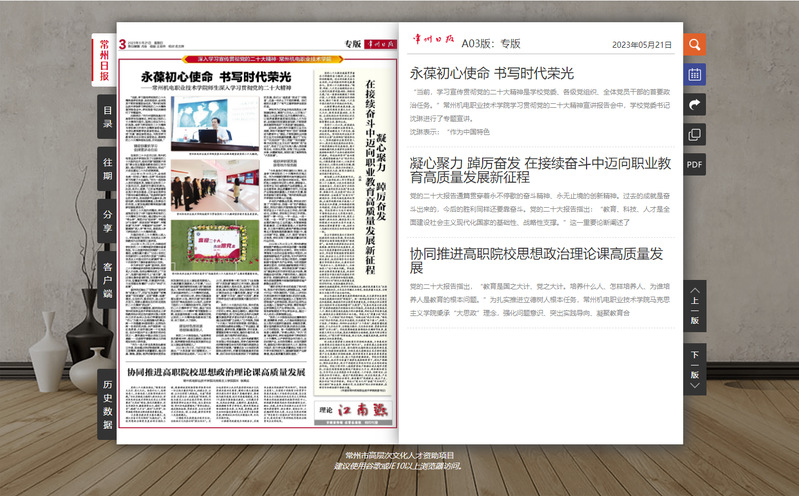This screenshot has height=496, width=799.
Task: Click the copy pages icon
Action: point(694,134)
